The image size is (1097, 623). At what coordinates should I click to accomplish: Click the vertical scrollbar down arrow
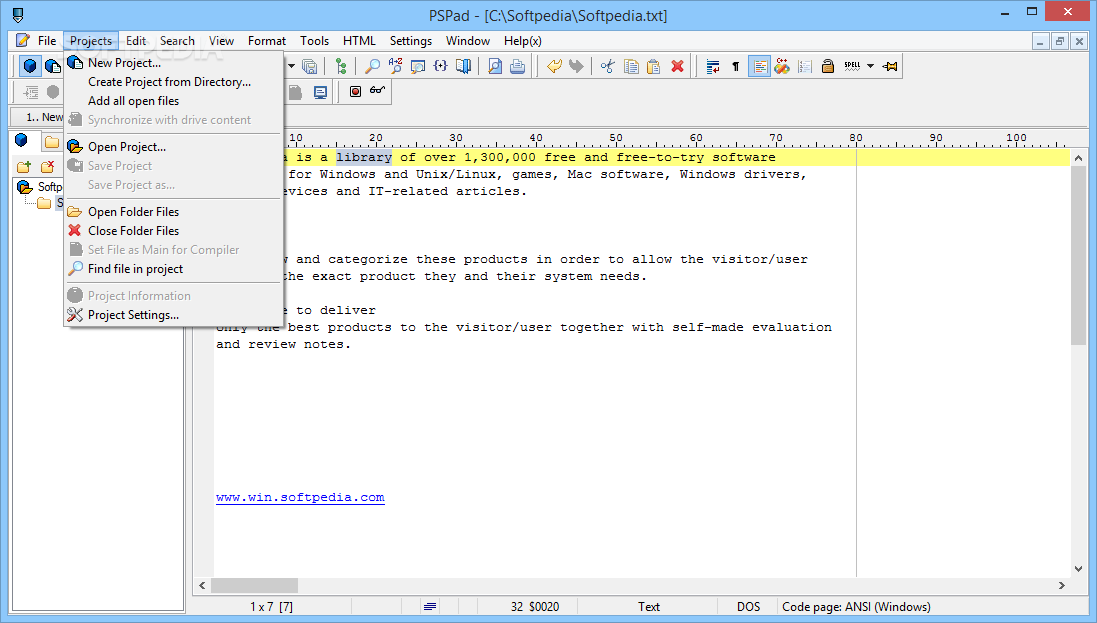1078,568
